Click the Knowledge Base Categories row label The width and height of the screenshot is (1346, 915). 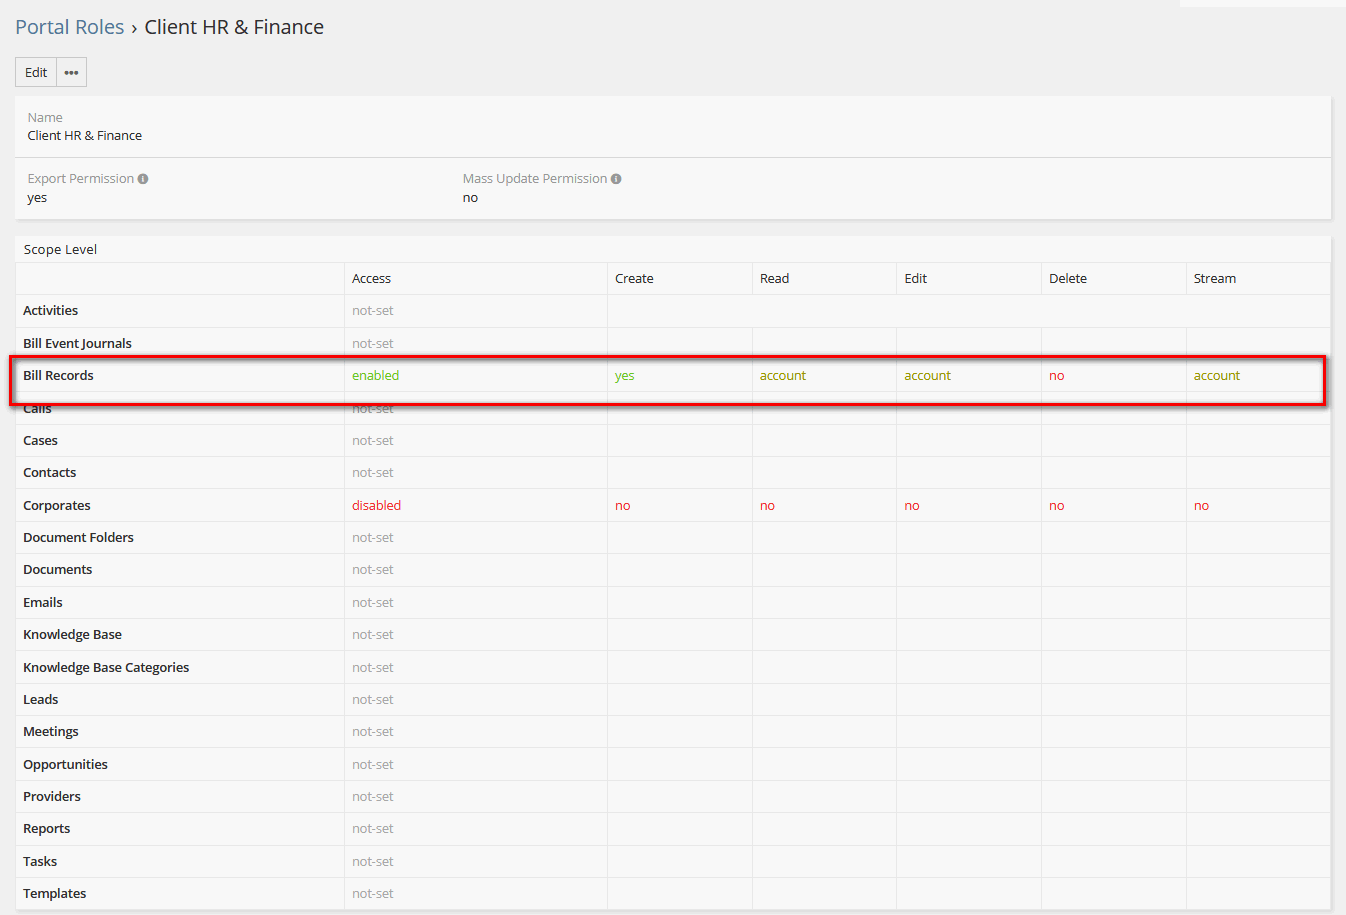pyautogui.click(x=106, y=668)
